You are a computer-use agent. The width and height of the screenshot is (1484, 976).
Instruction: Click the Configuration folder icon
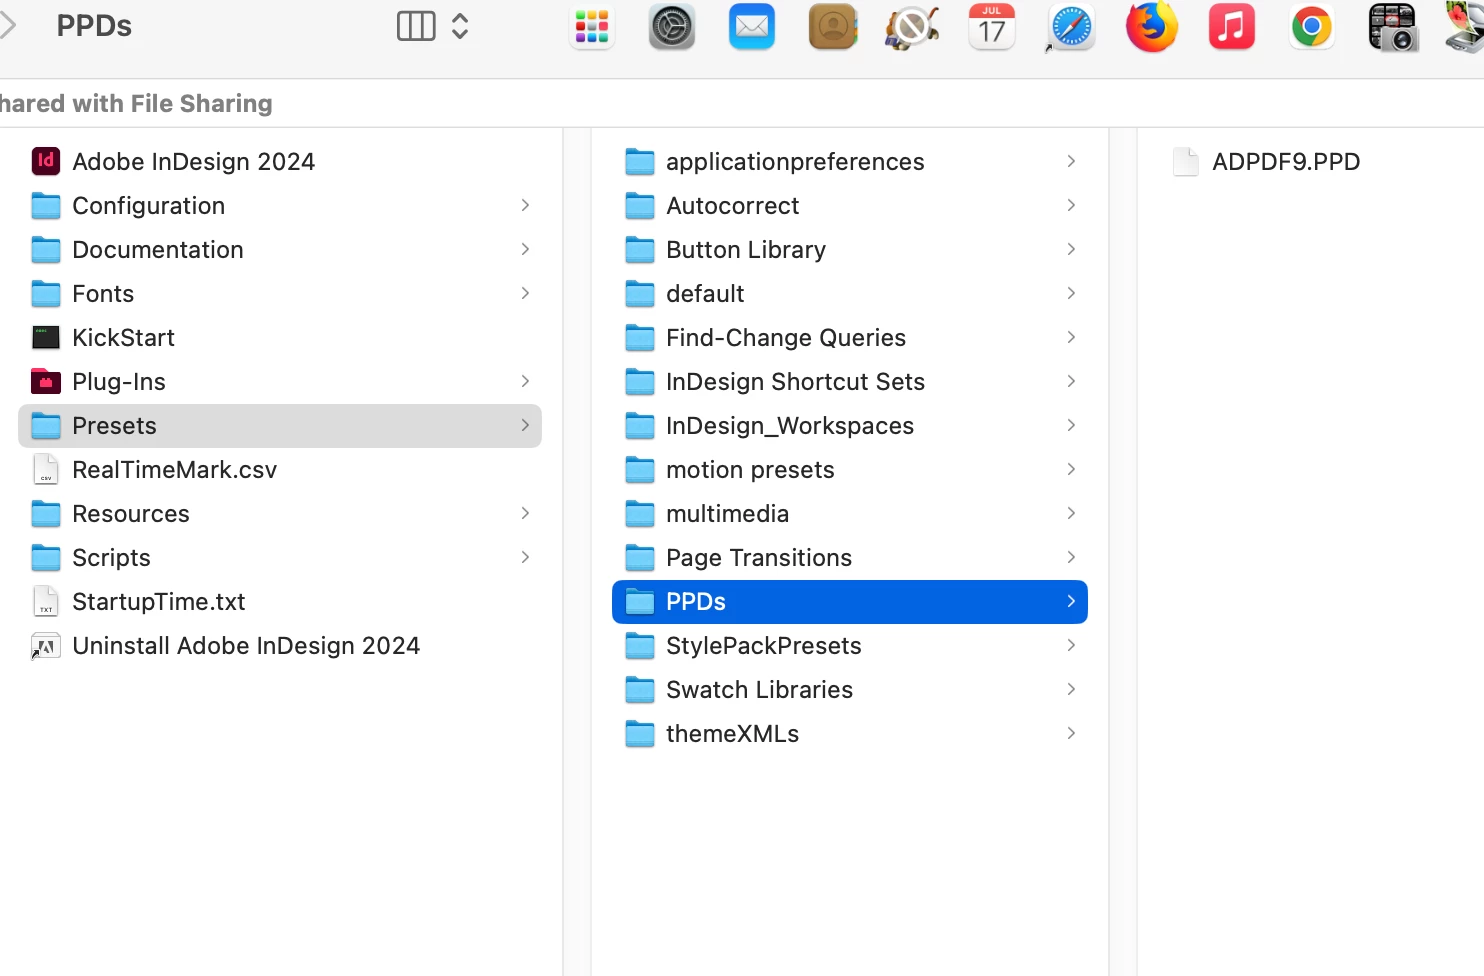pos(46,205)
